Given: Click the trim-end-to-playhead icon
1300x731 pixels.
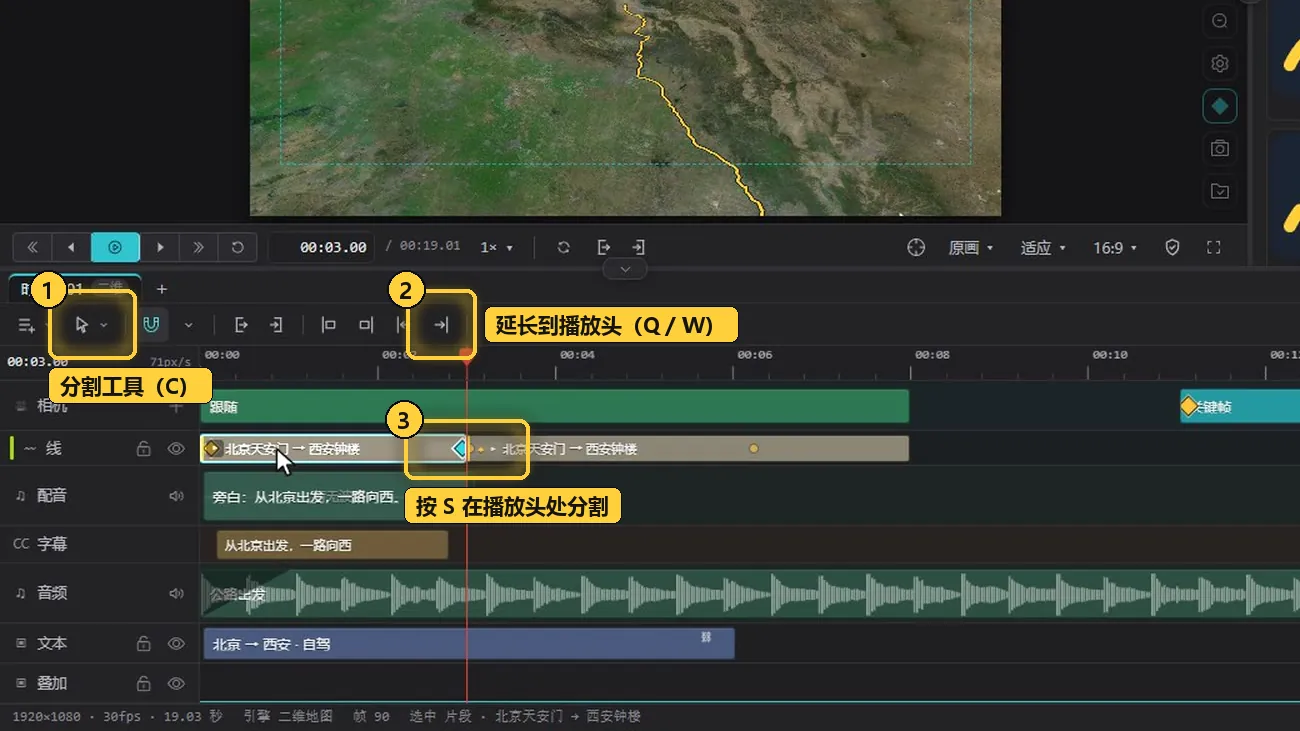Looking at the screenshot, I should [366, 325].
